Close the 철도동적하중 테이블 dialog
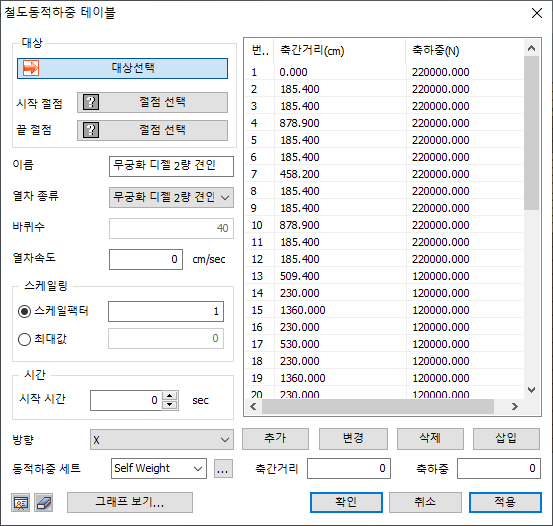 pos(537,13)
